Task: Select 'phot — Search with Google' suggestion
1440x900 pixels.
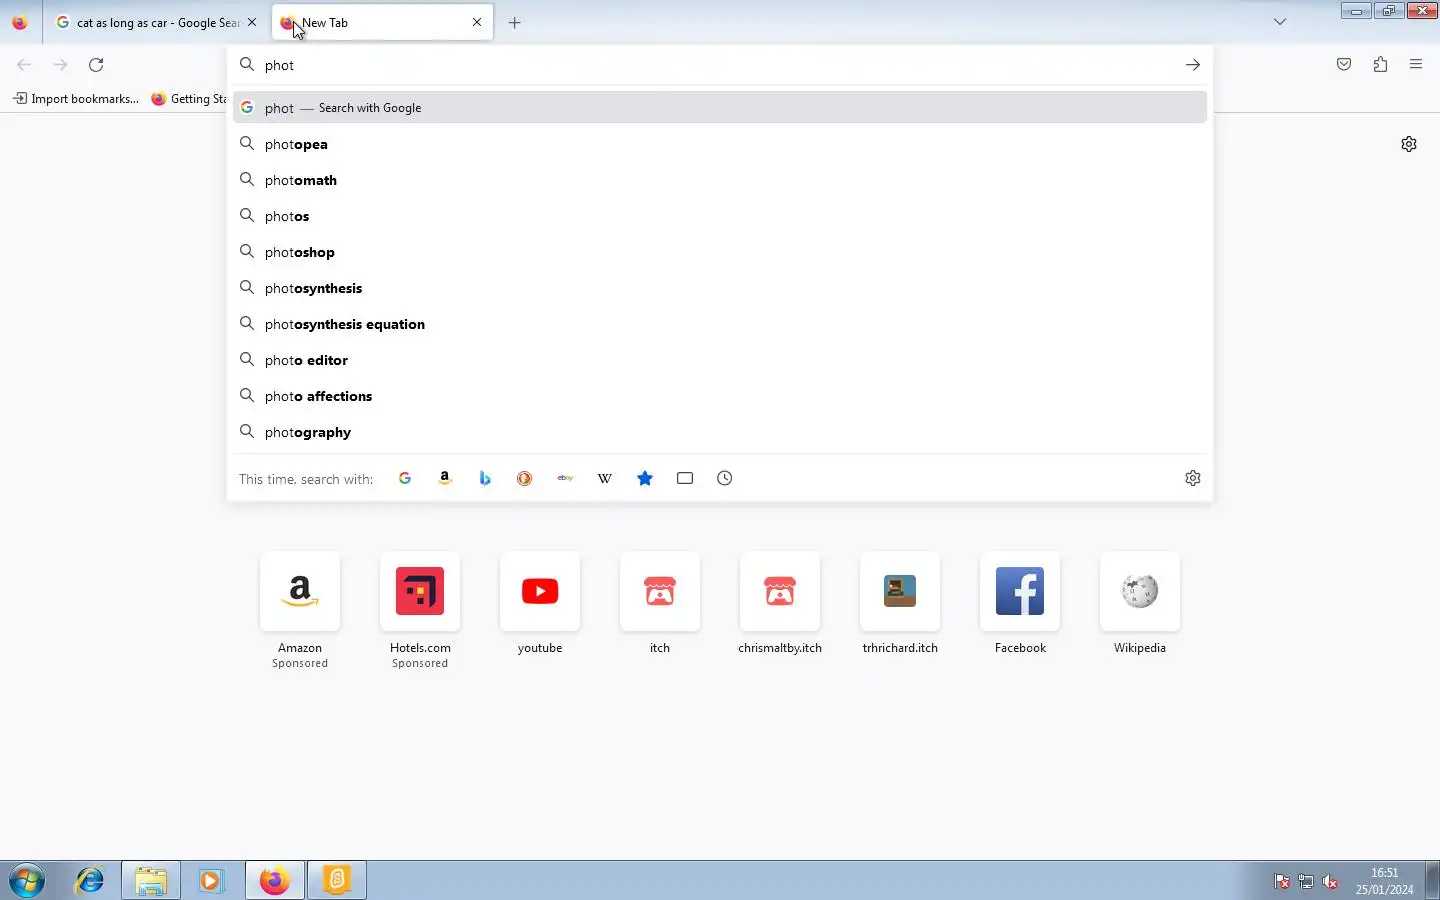Action: 720,107
